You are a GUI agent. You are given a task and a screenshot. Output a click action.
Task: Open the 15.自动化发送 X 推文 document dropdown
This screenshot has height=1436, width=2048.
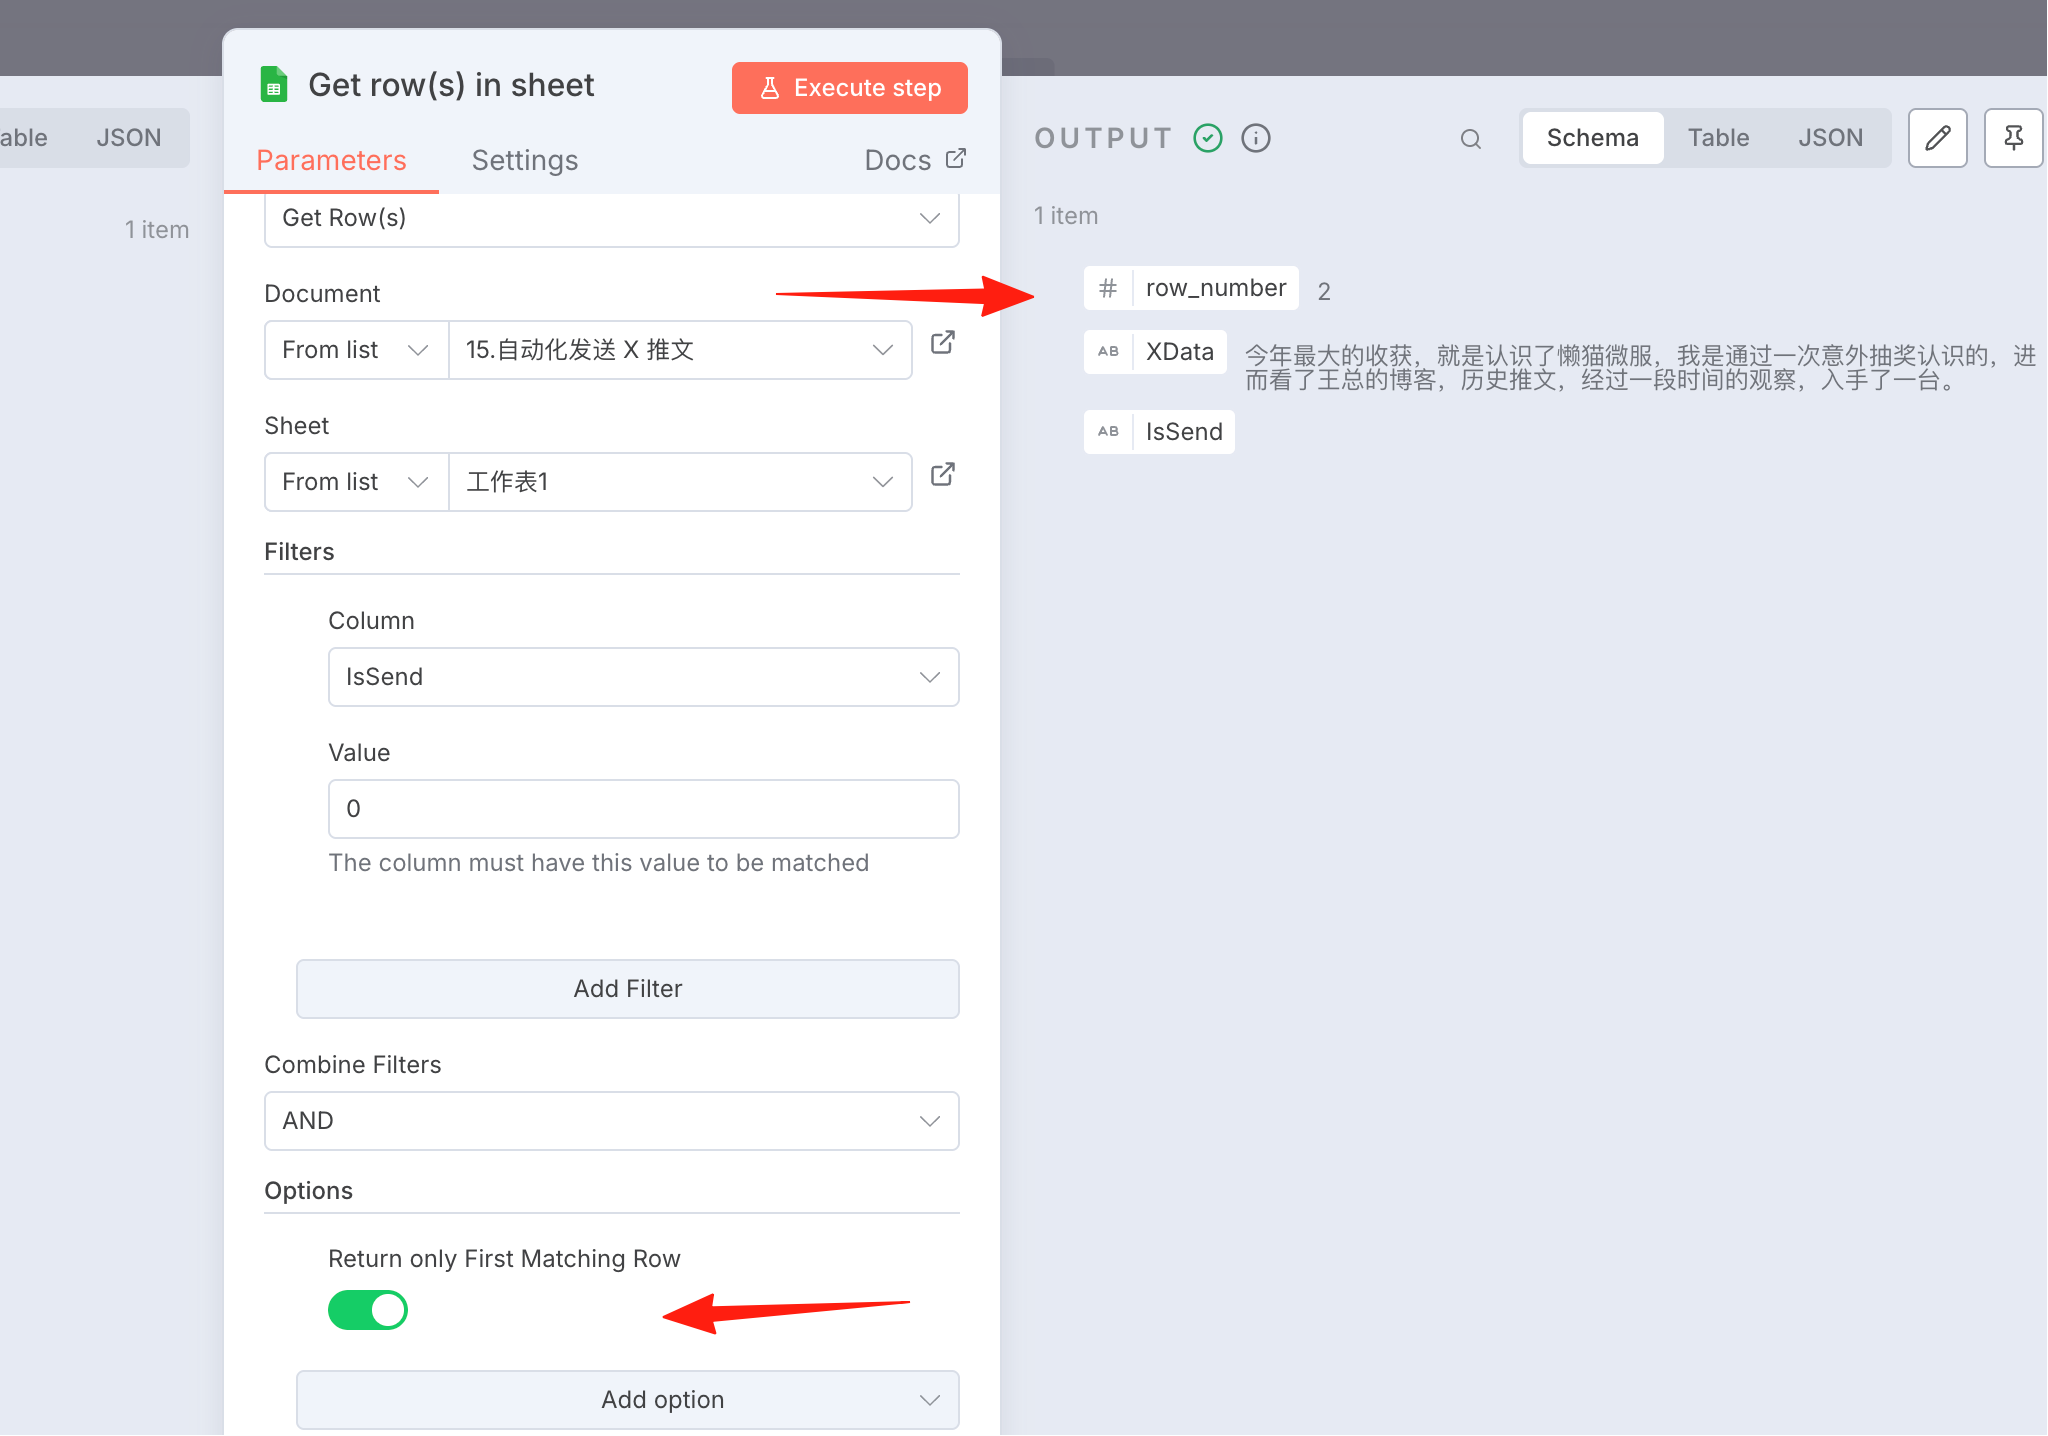[680, 350]
